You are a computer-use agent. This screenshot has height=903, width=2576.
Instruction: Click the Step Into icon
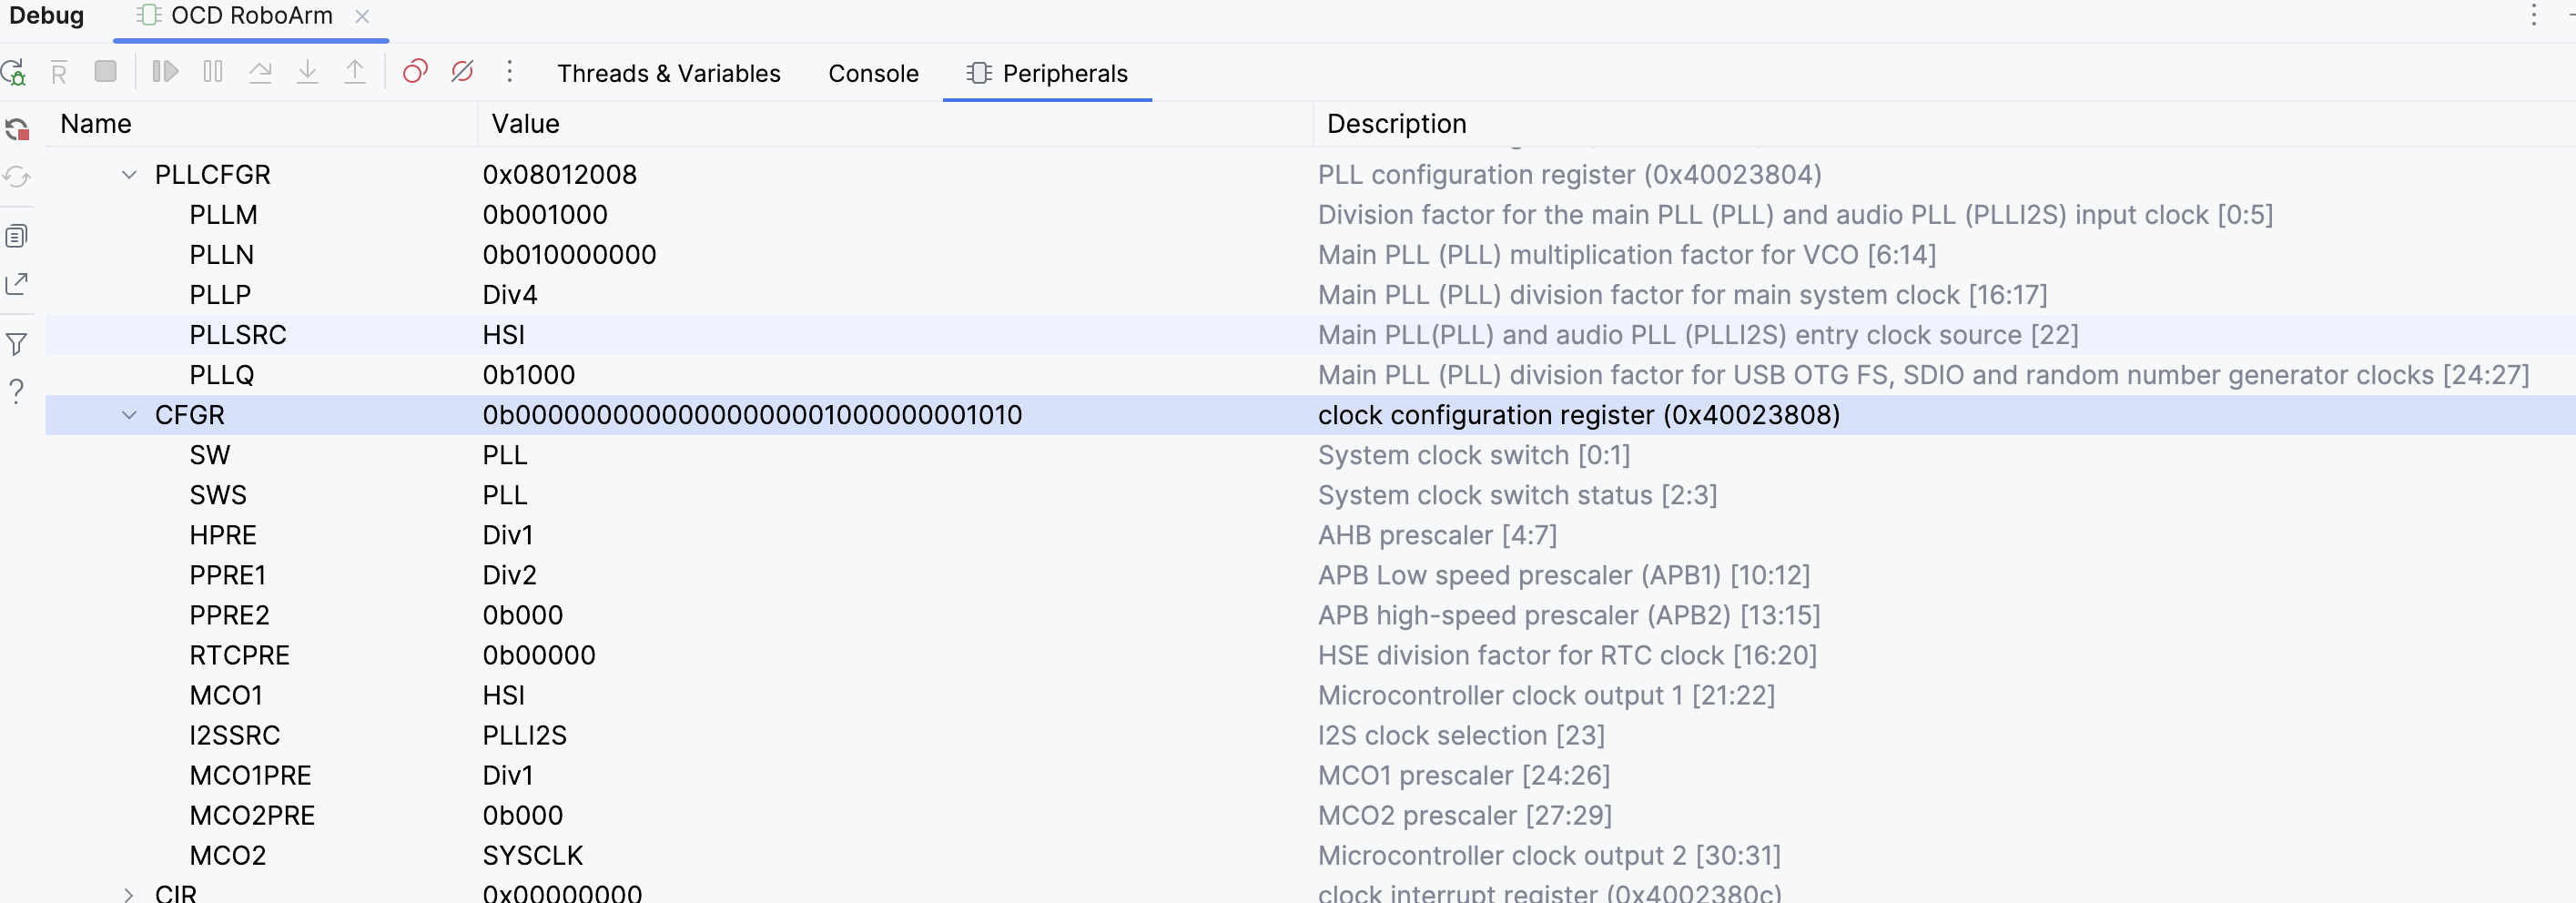[308, 72]
